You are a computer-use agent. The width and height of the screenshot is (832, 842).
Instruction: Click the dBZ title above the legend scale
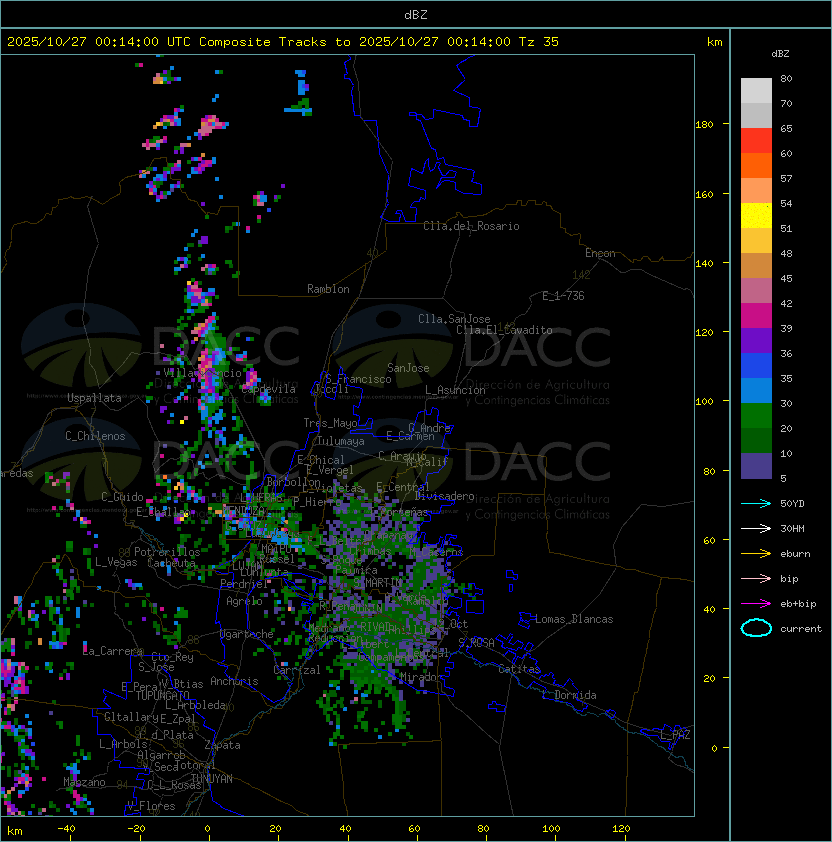[780, 54]
